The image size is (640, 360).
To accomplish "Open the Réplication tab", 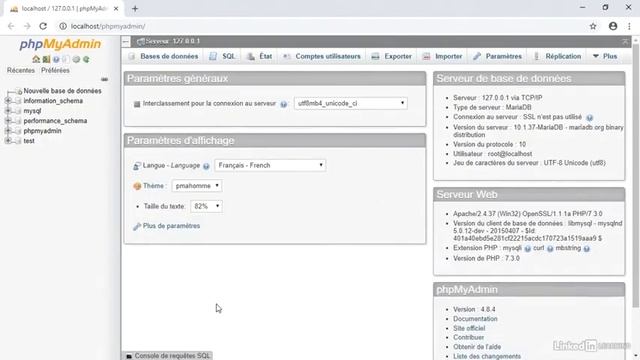I will [x=557, y=56].
